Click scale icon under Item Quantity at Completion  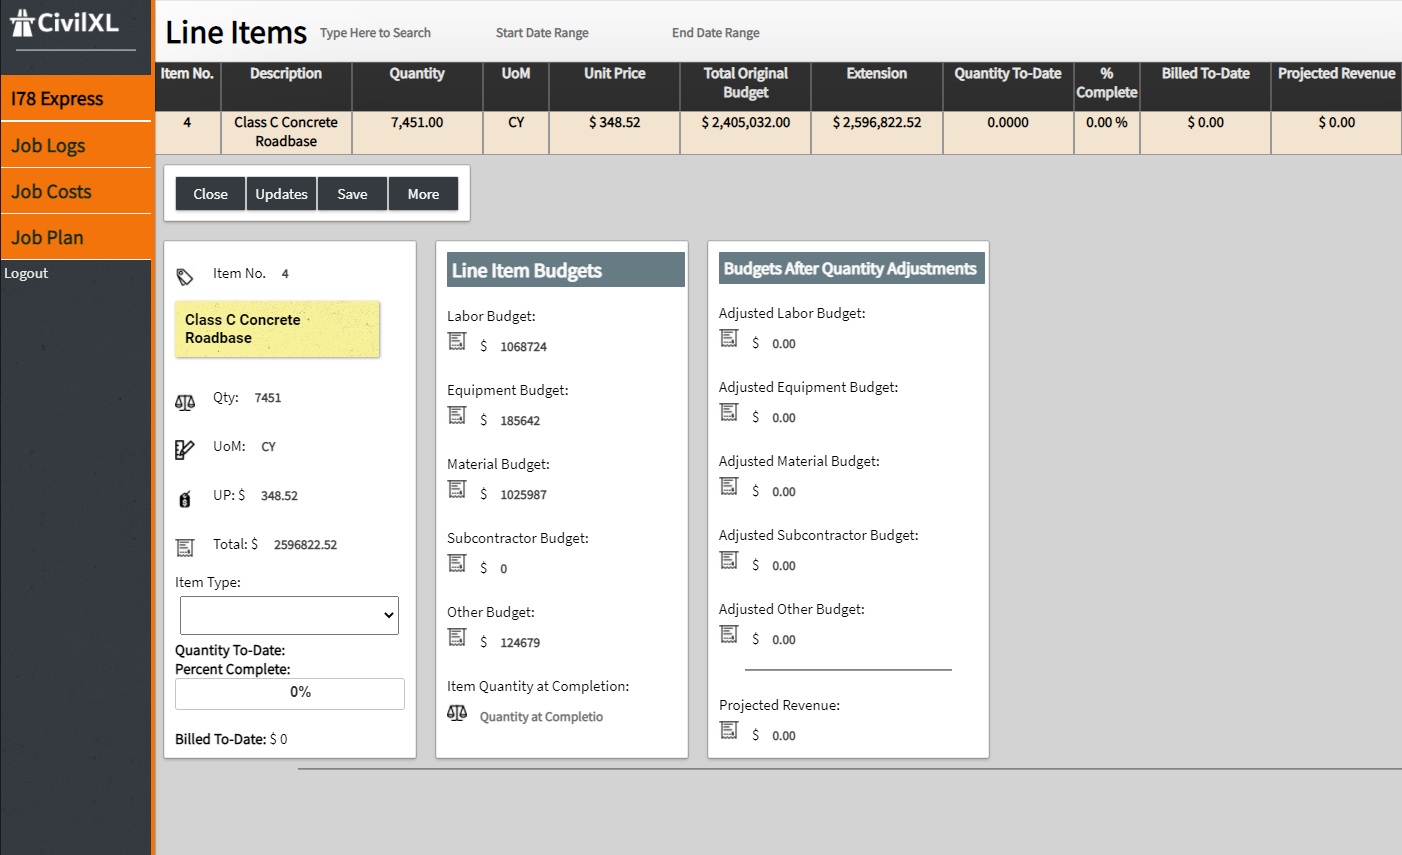pos(457,712)
